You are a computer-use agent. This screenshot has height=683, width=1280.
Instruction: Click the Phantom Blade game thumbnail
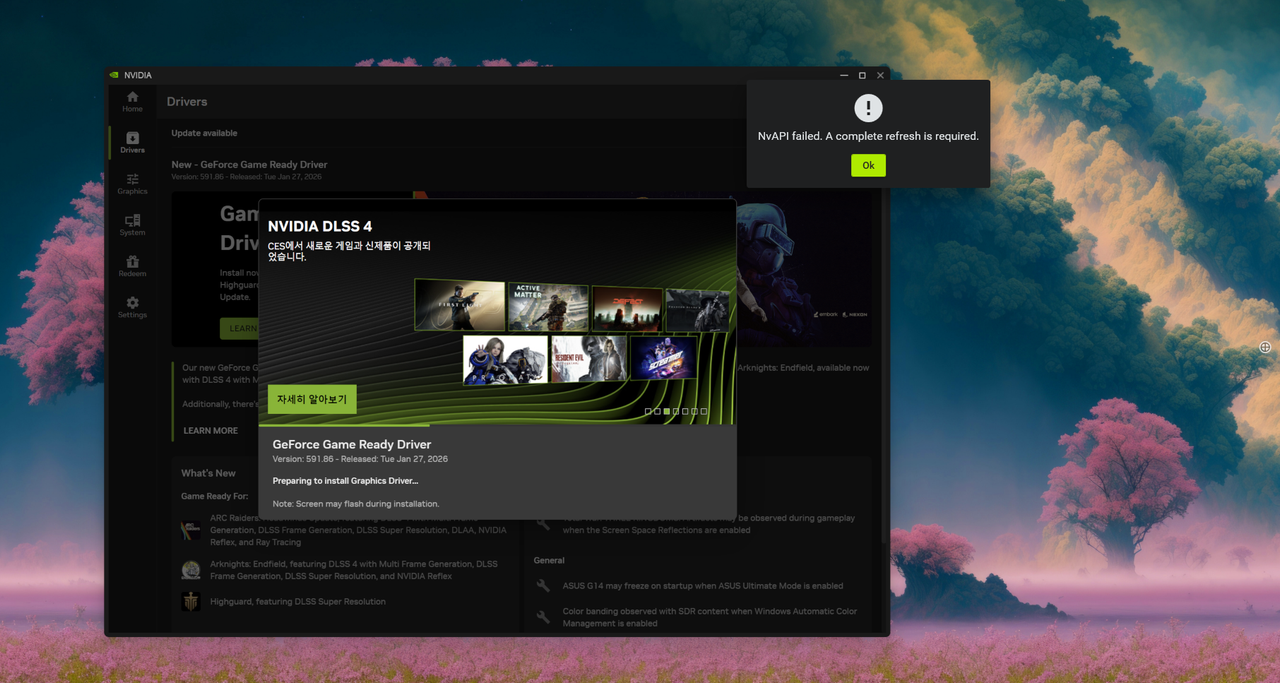(x=697, y=310)
